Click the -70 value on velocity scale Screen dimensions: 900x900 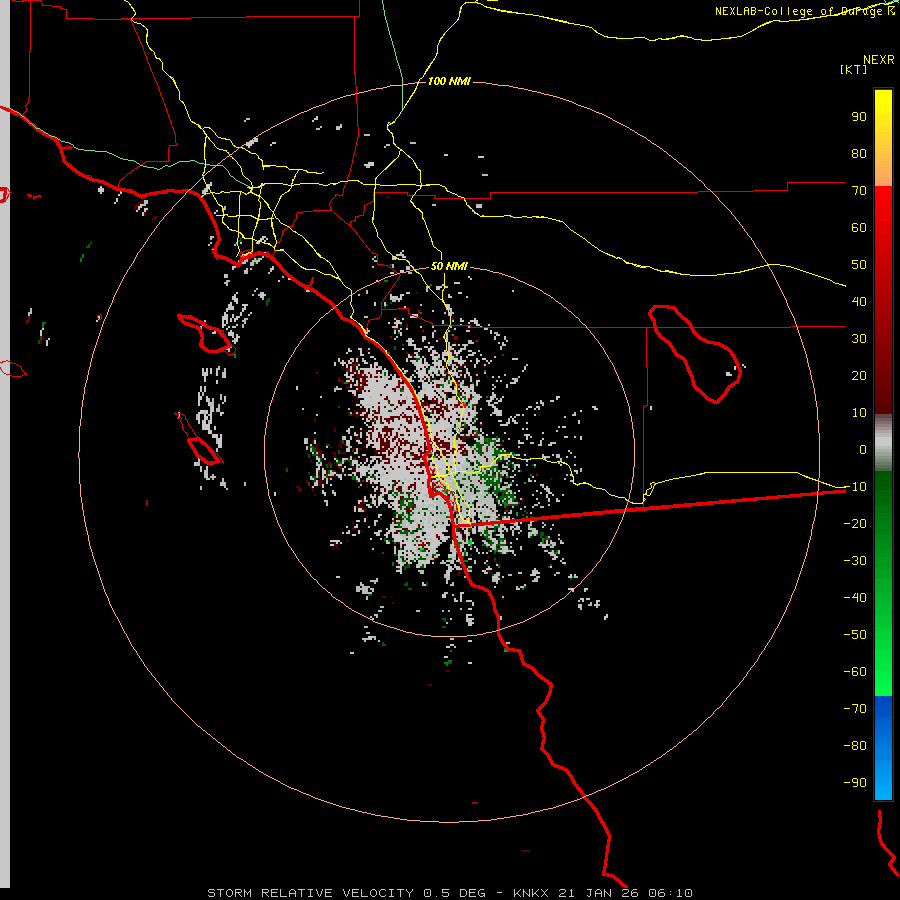tap(855, 709)
